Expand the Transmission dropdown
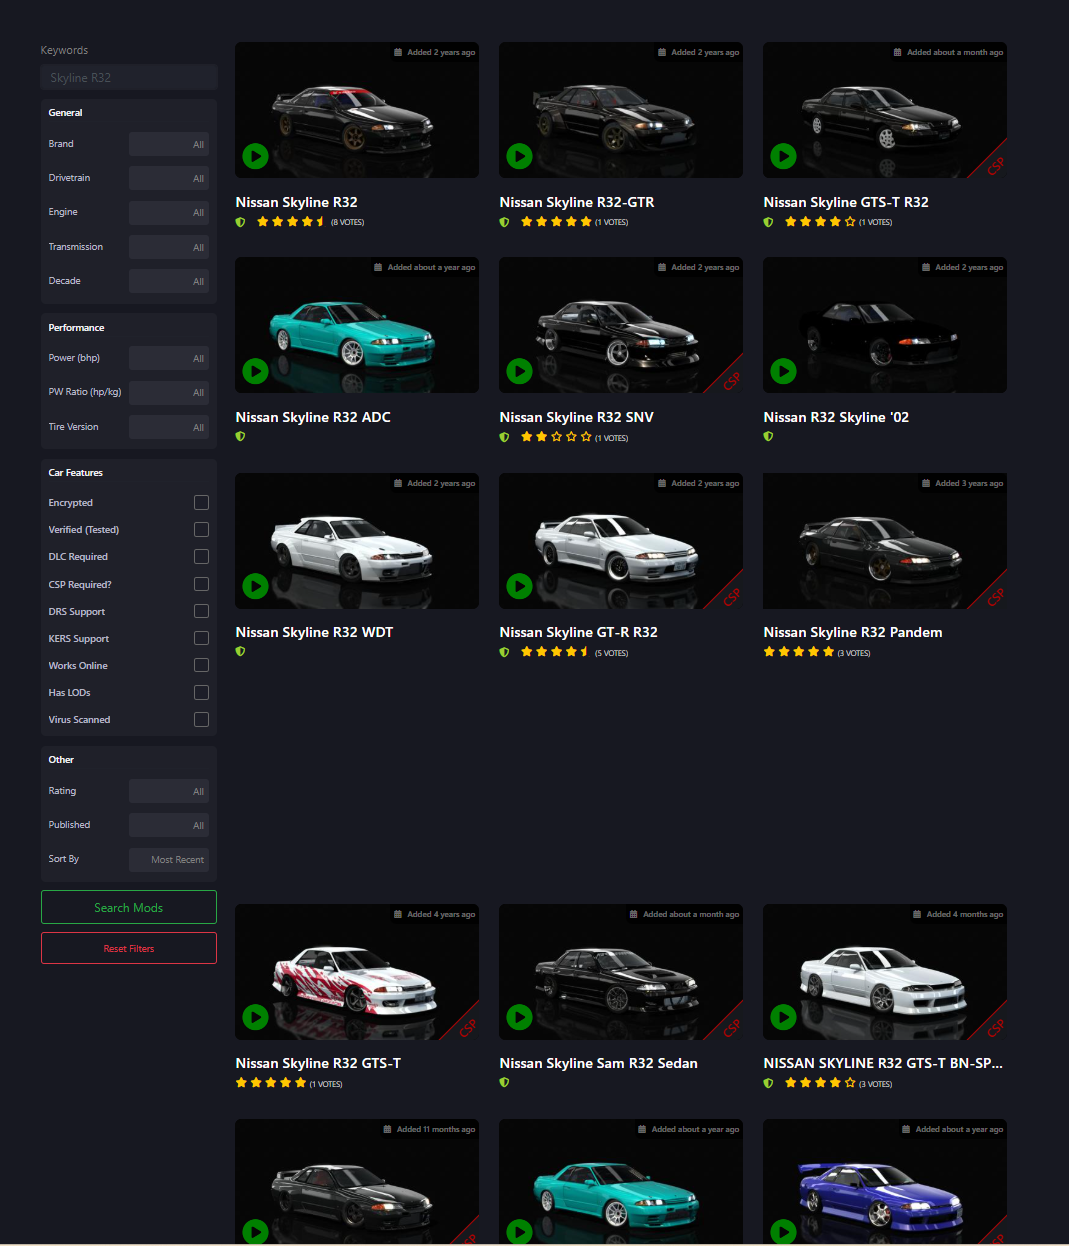 click(169, 247)
